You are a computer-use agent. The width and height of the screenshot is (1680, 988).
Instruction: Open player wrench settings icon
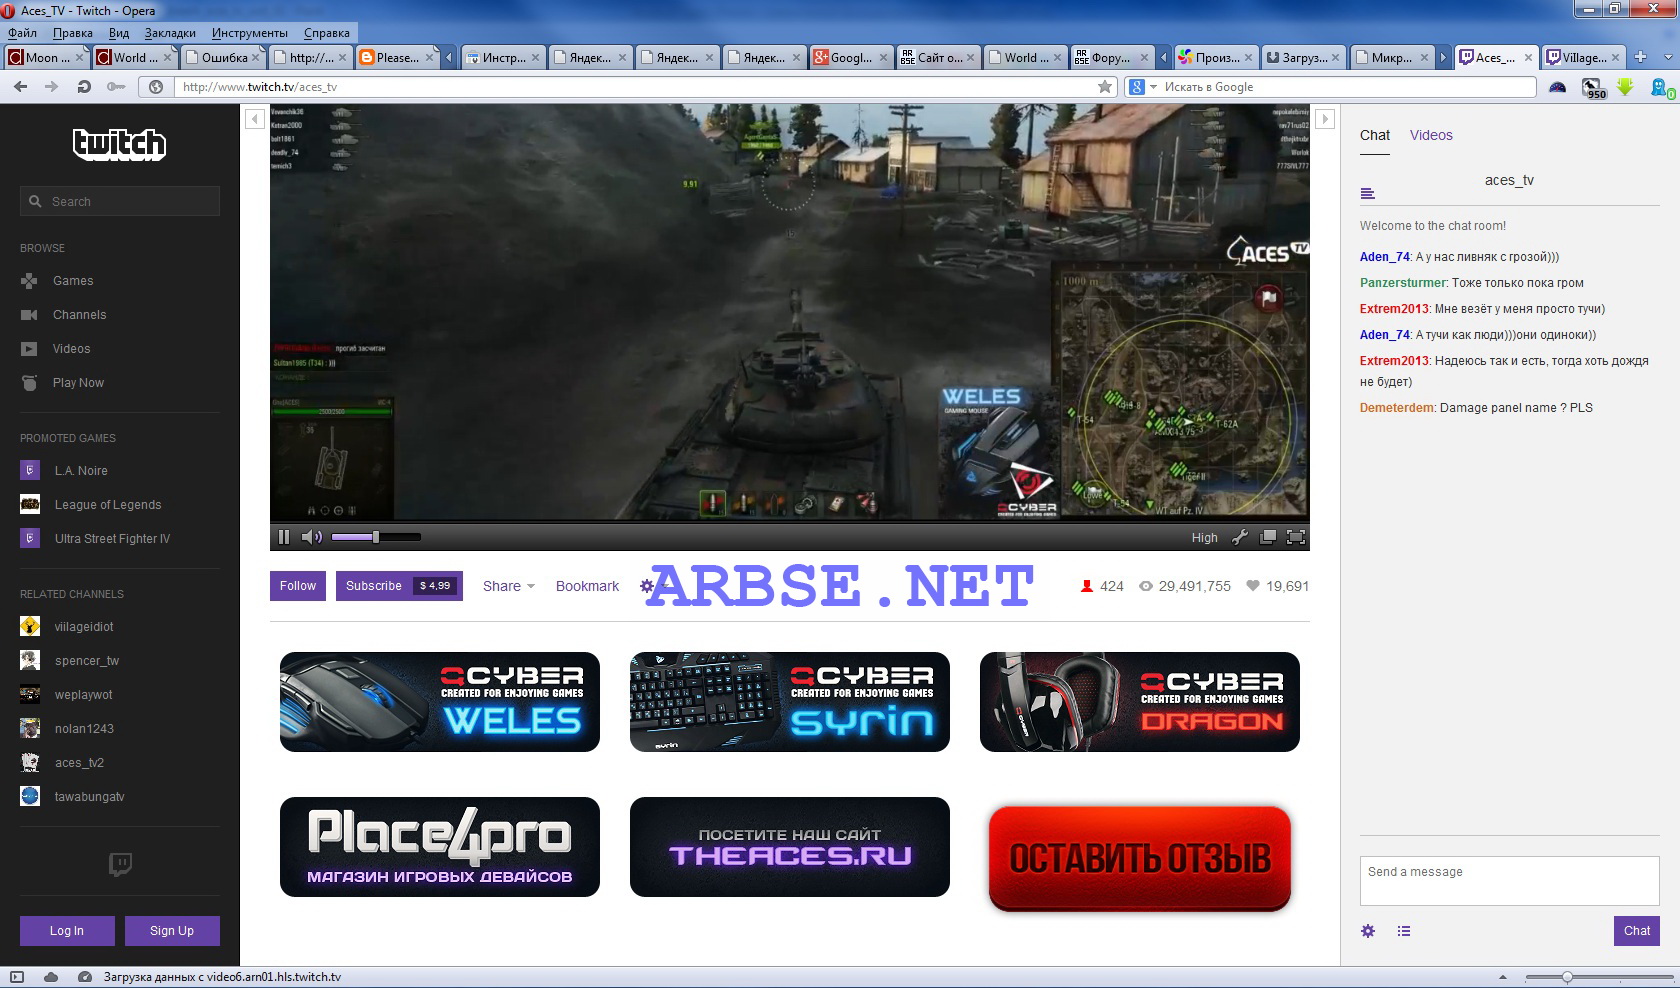(1239, 537)
